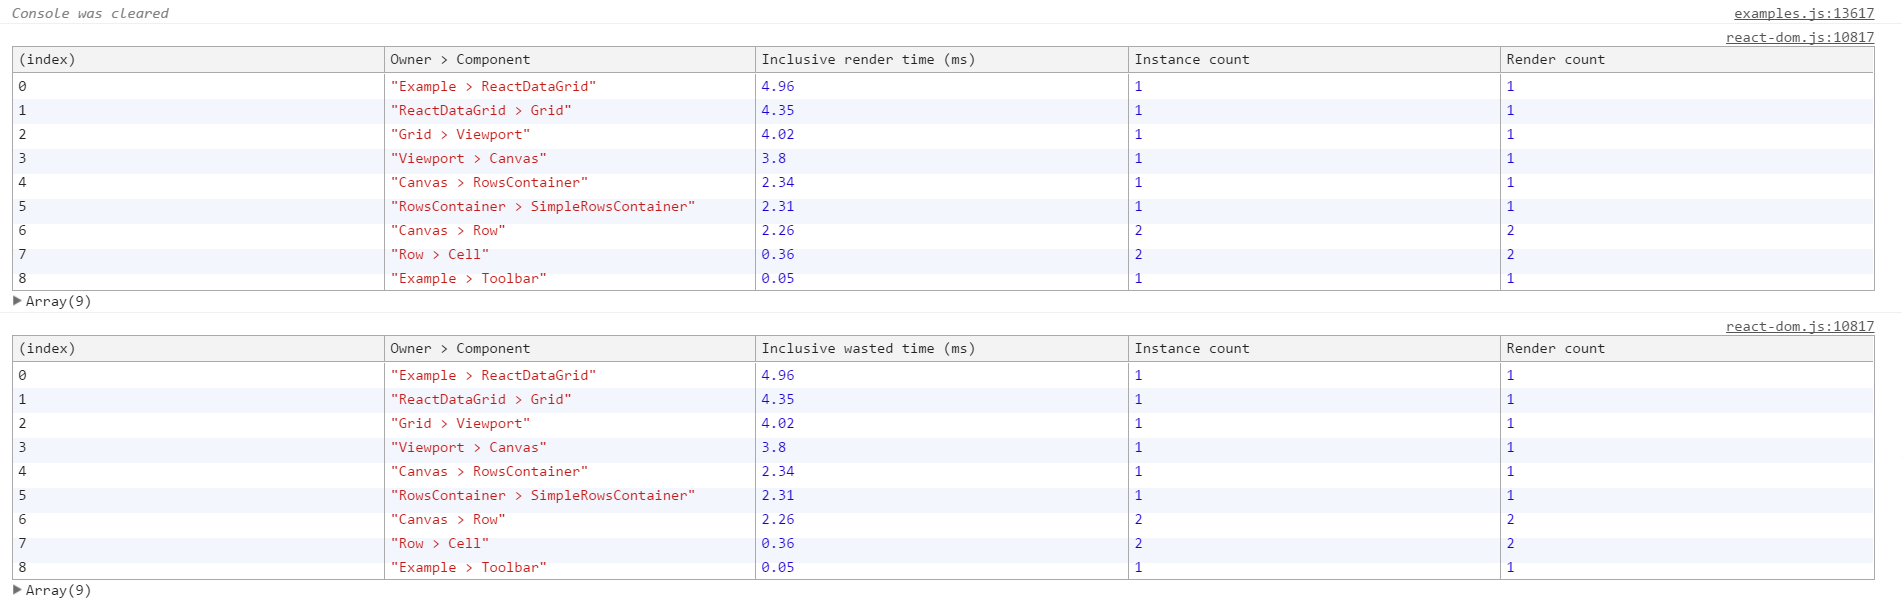Click 3.8 value in wasted time table
Viewport: 1903px width, 598px height.
pyautogui.click(x=774, y=447)
